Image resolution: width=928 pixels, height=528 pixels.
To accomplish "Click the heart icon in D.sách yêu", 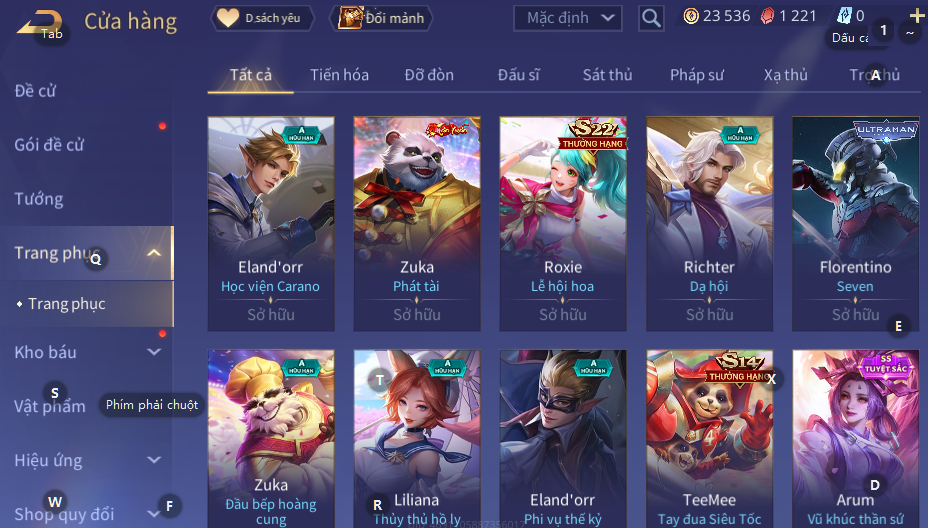I will pyautogui.click(x=228, y=18).
